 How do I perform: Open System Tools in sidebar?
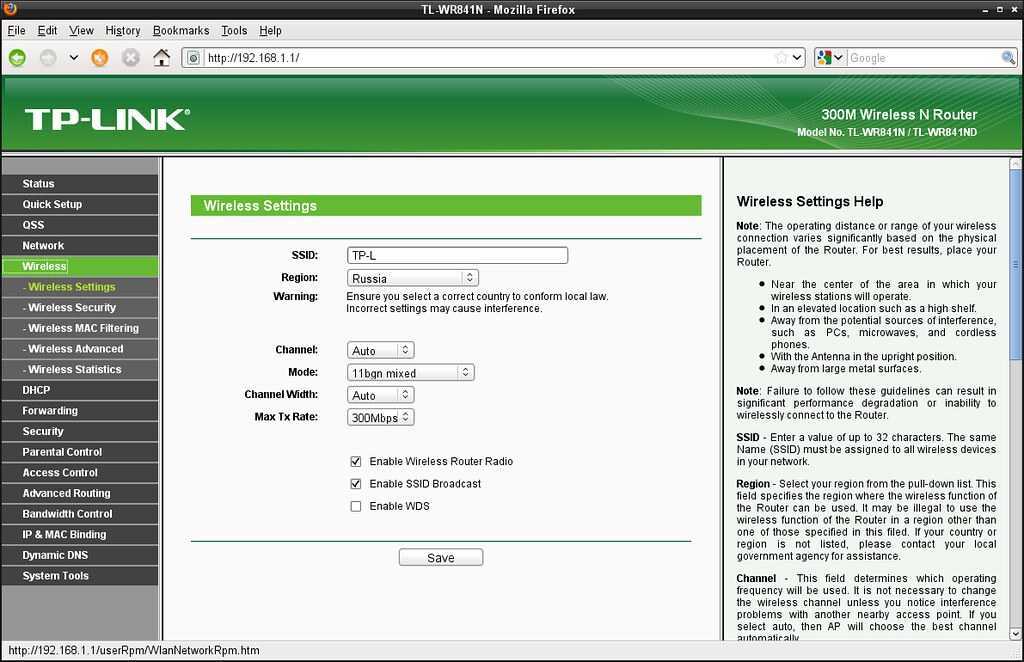coord(80,576)
